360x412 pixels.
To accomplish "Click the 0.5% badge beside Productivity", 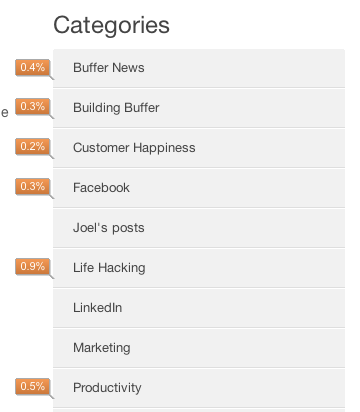I will point(32,387).
